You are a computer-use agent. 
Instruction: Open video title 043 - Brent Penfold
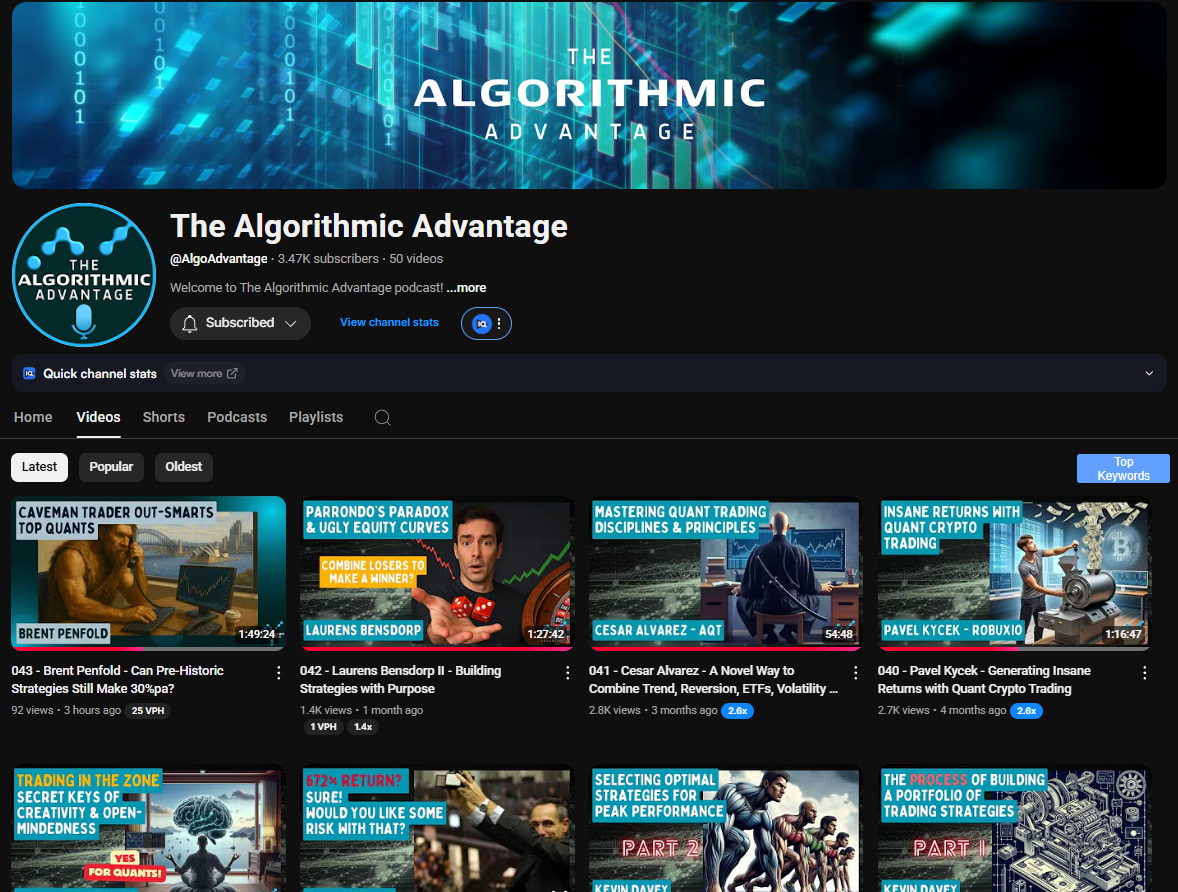[118, 679]
